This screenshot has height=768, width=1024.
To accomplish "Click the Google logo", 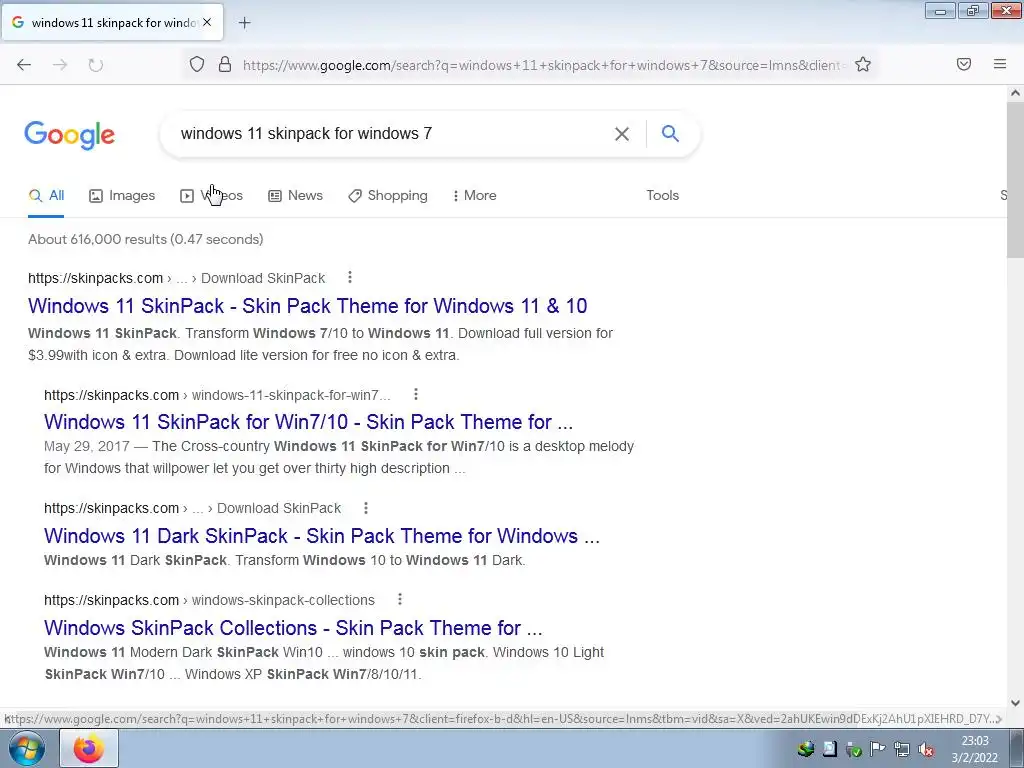I will click(70, 135).
